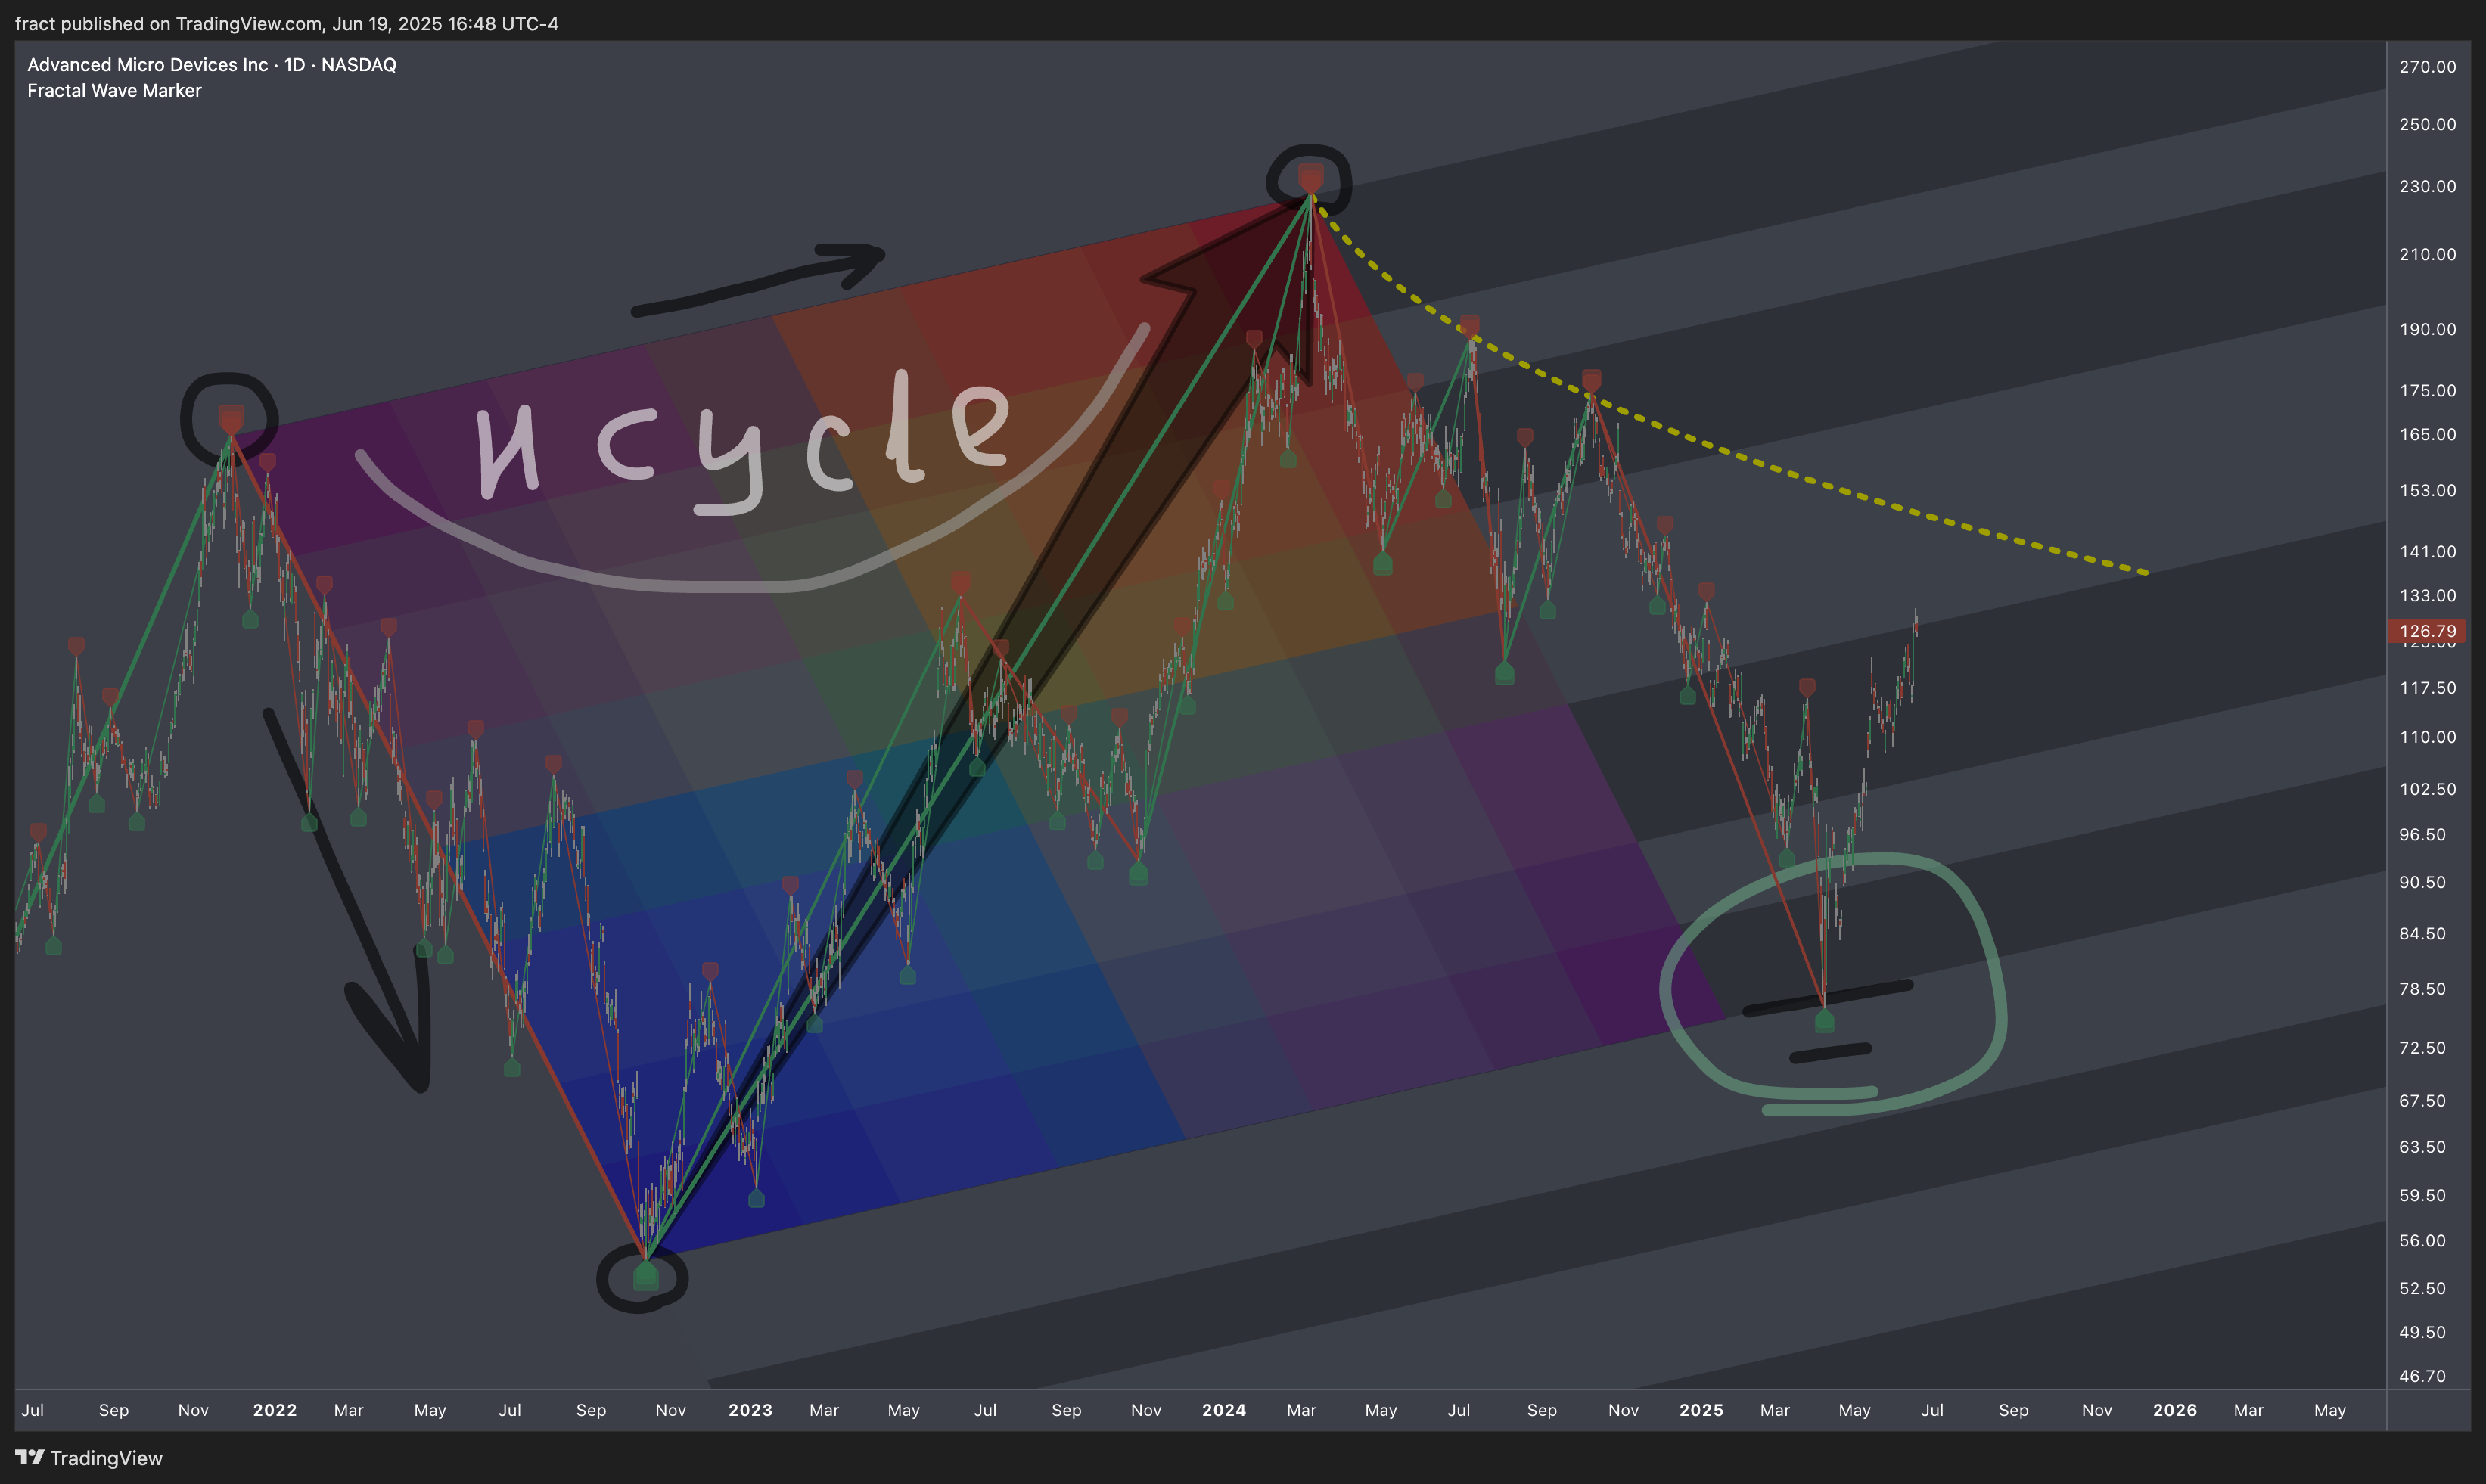
Task: Click the 2025 year label on time axis
Action: (1701, 1410)
